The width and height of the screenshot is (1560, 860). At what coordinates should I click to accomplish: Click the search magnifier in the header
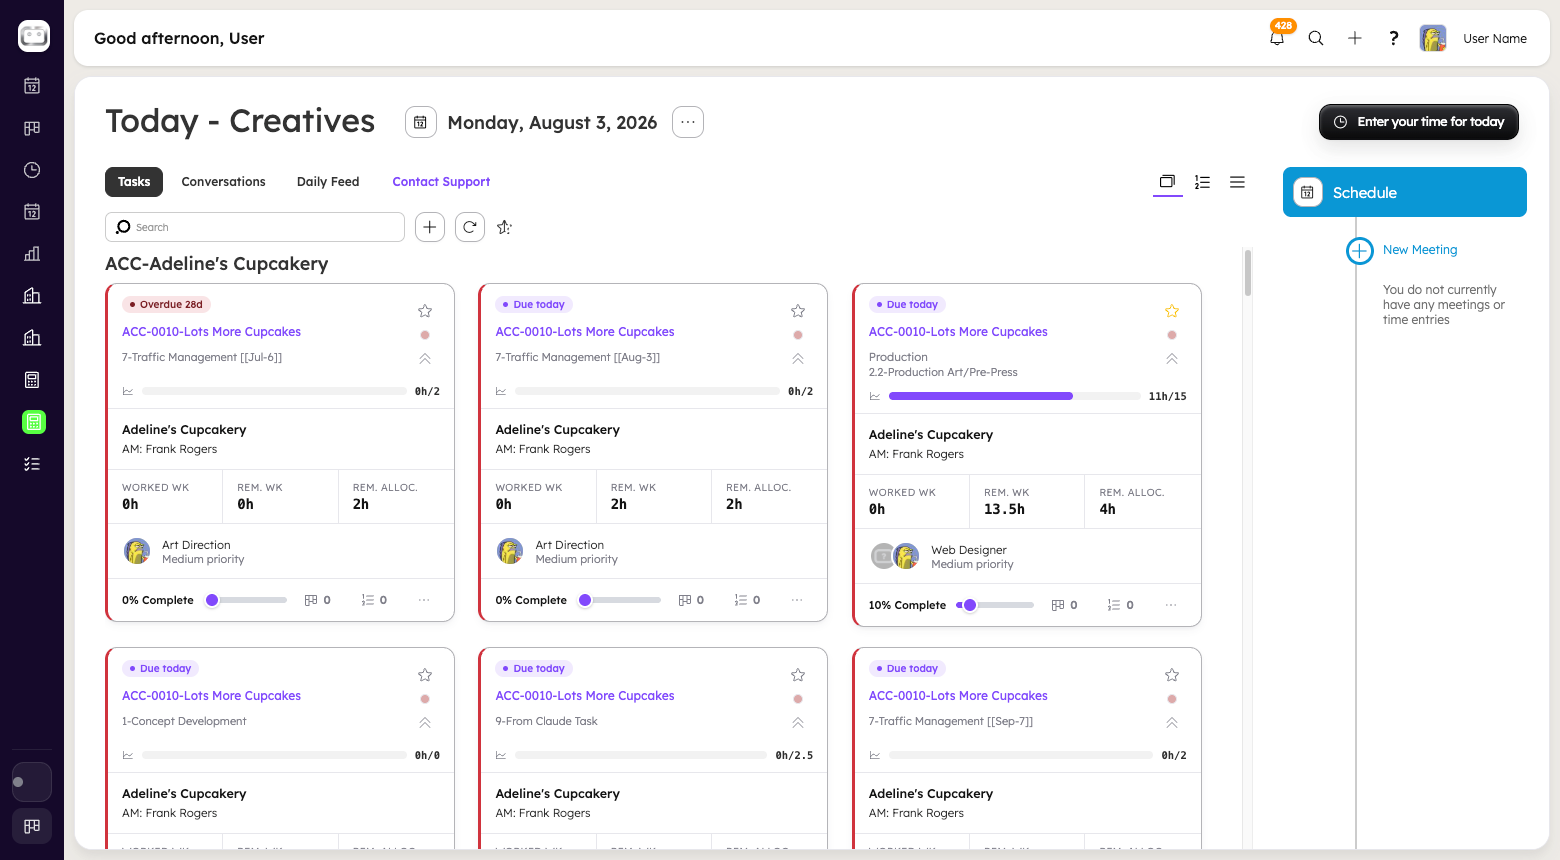pos(1316,38)
